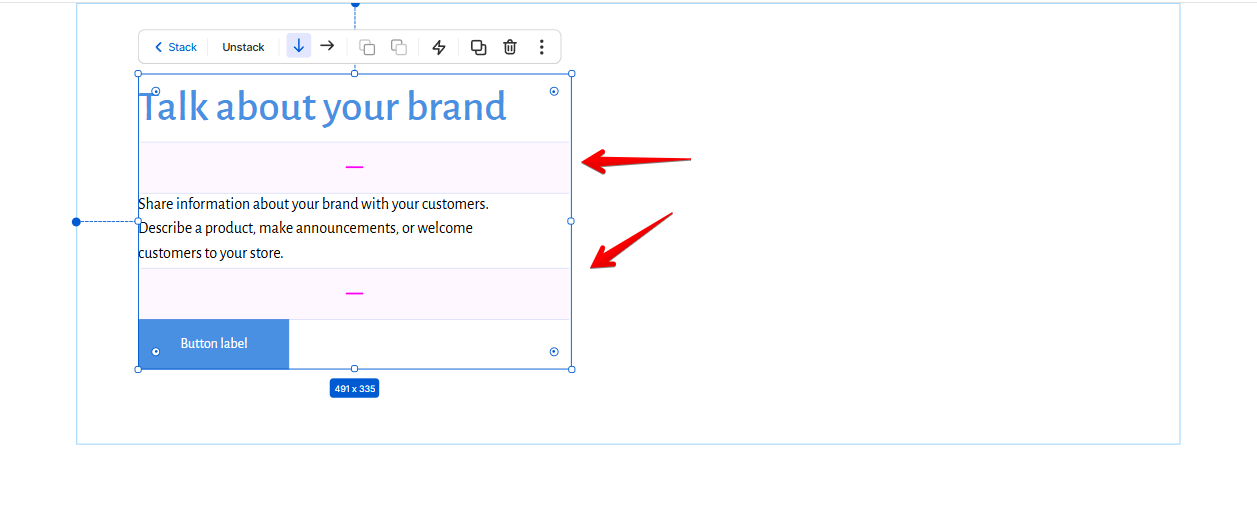Select the vertical stack direction arrow
The width and height of the screenshot is (1257, 522).
pyautogui.click(x=298, y=46)
